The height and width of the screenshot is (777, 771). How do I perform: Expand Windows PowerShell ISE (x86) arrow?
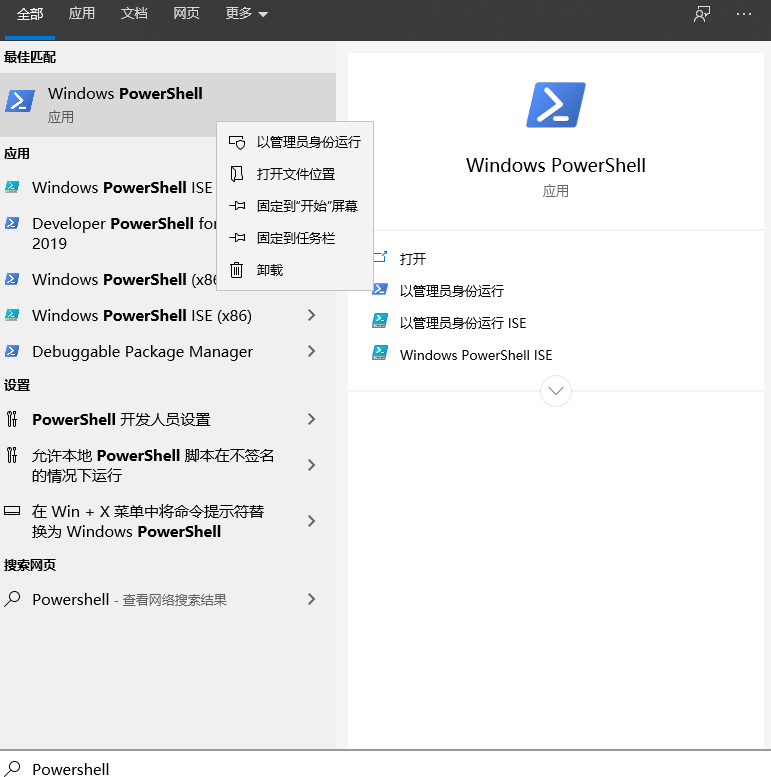[x=311, y=315]
